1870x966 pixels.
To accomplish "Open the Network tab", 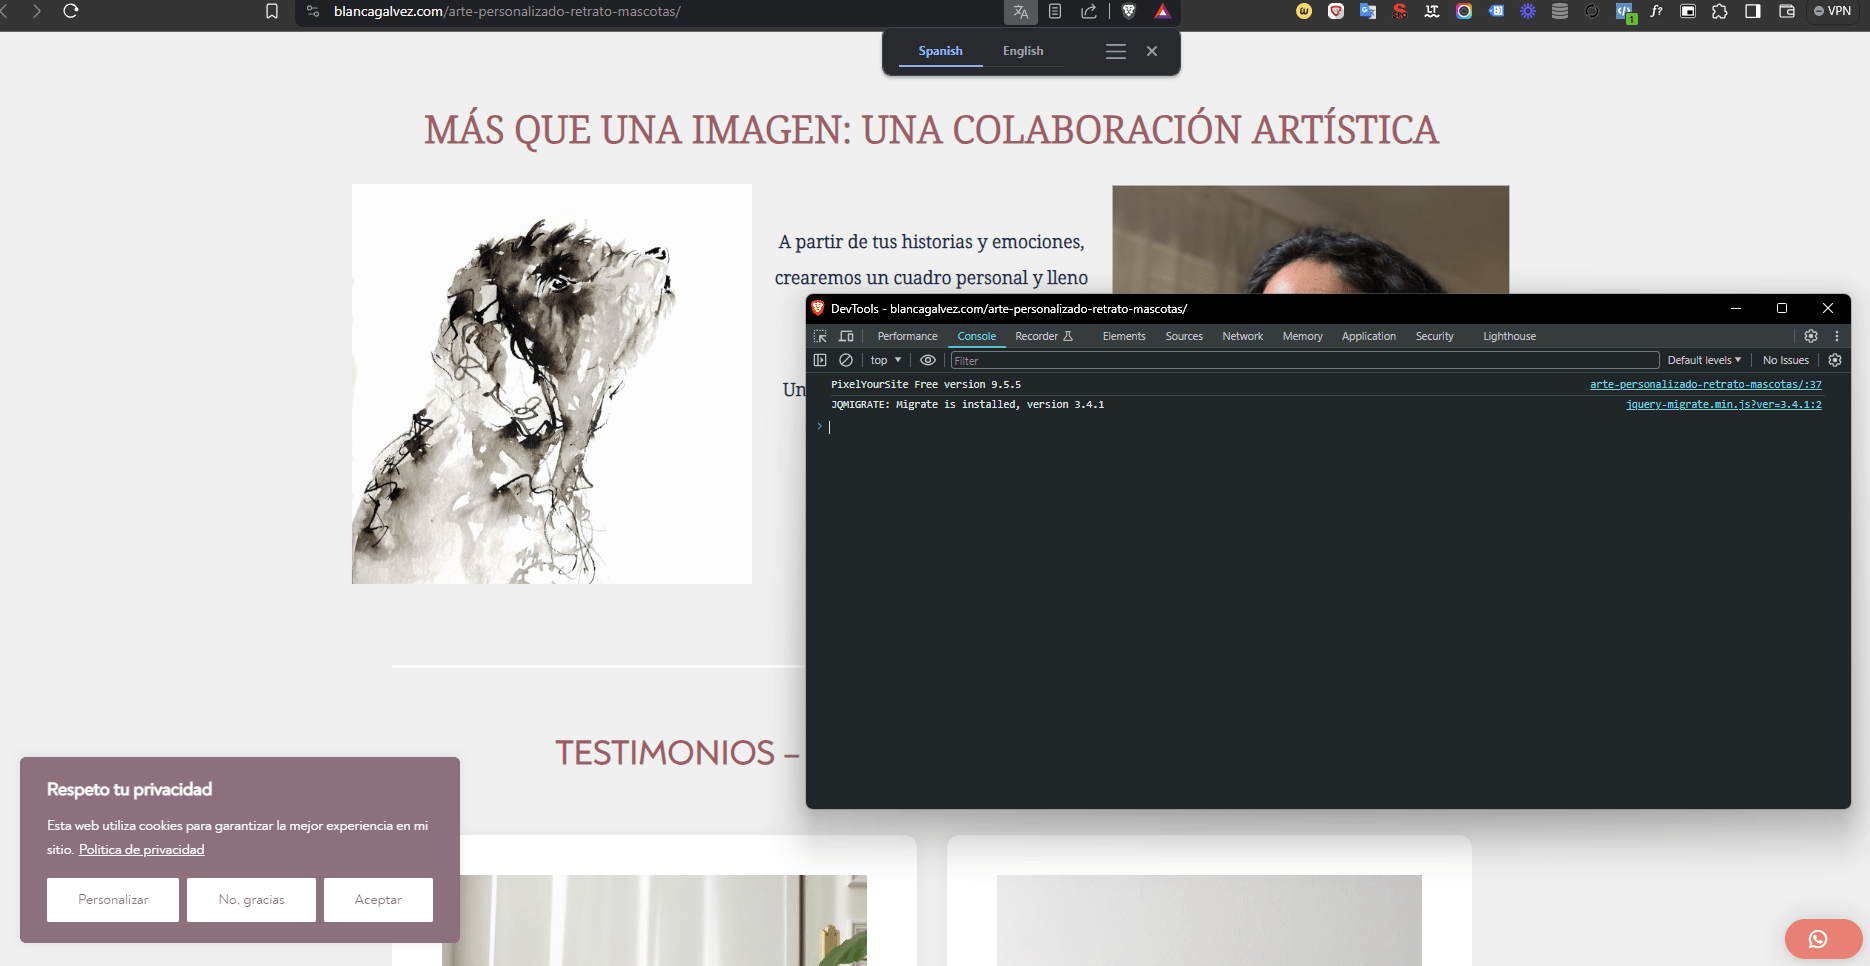I will (x=1242, y=336).
